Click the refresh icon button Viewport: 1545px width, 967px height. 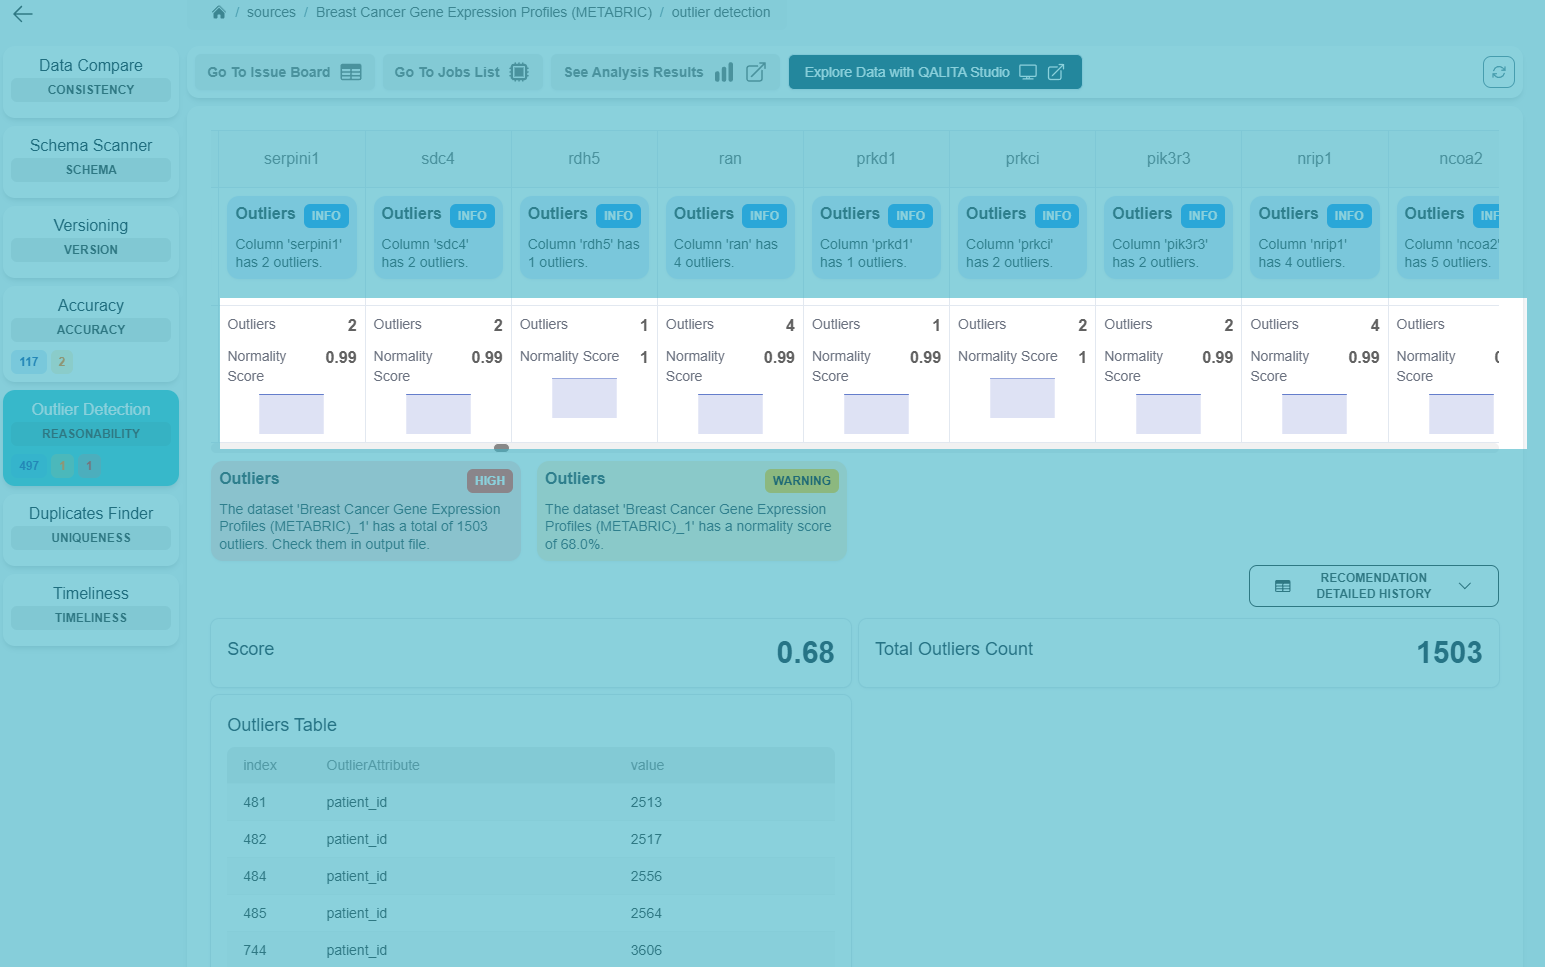1498,72
